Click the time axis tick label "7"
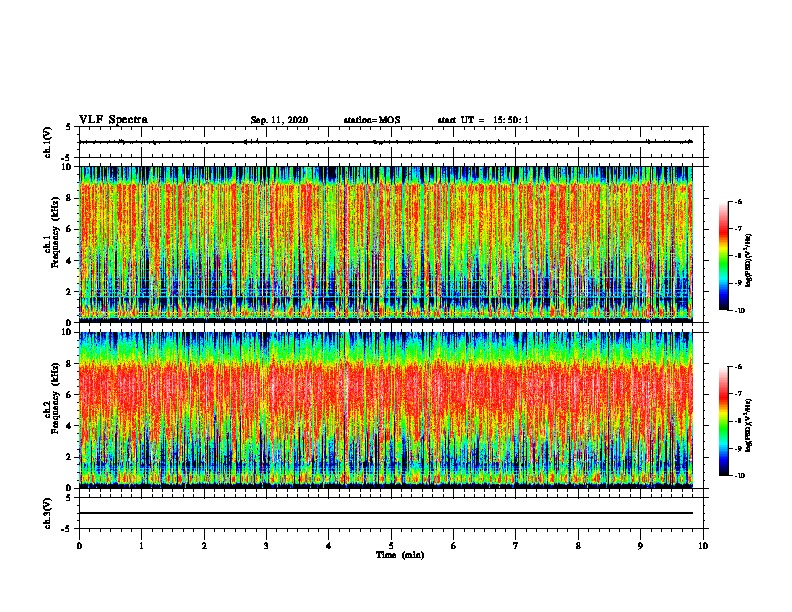The image size is (792, 612). [516, 546]
